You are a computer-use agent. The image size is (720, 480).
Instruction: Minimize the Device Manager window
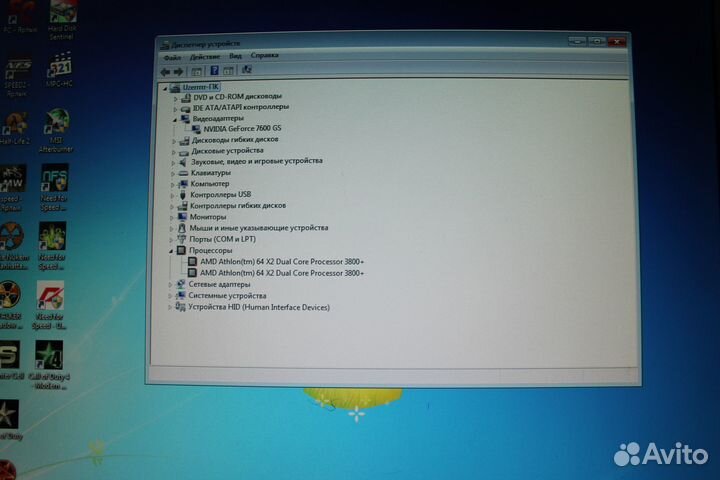tap(577, 41)
